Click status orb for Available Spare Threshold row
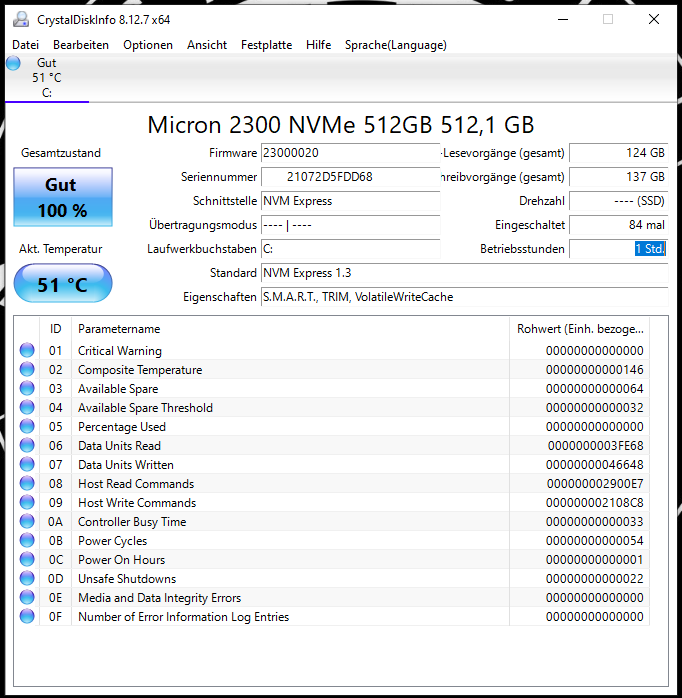The height and width of the screenshot is (698, 682). tap(27, 407)
